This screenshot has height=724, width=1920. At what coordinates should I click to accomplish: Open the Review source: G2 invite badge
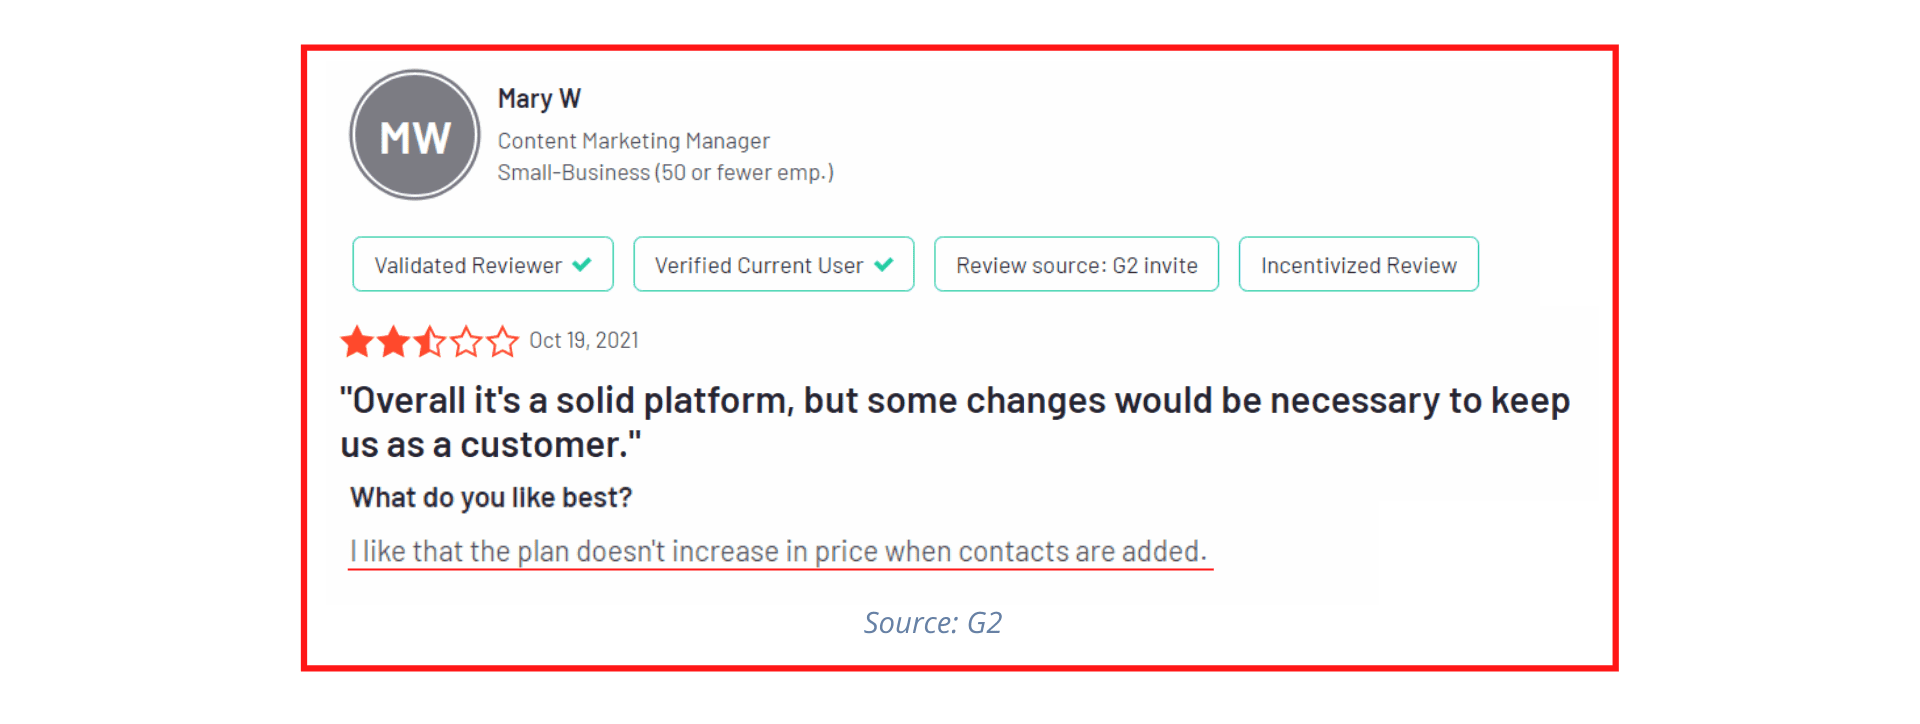pyautogui.click(x=1077, y=264)
